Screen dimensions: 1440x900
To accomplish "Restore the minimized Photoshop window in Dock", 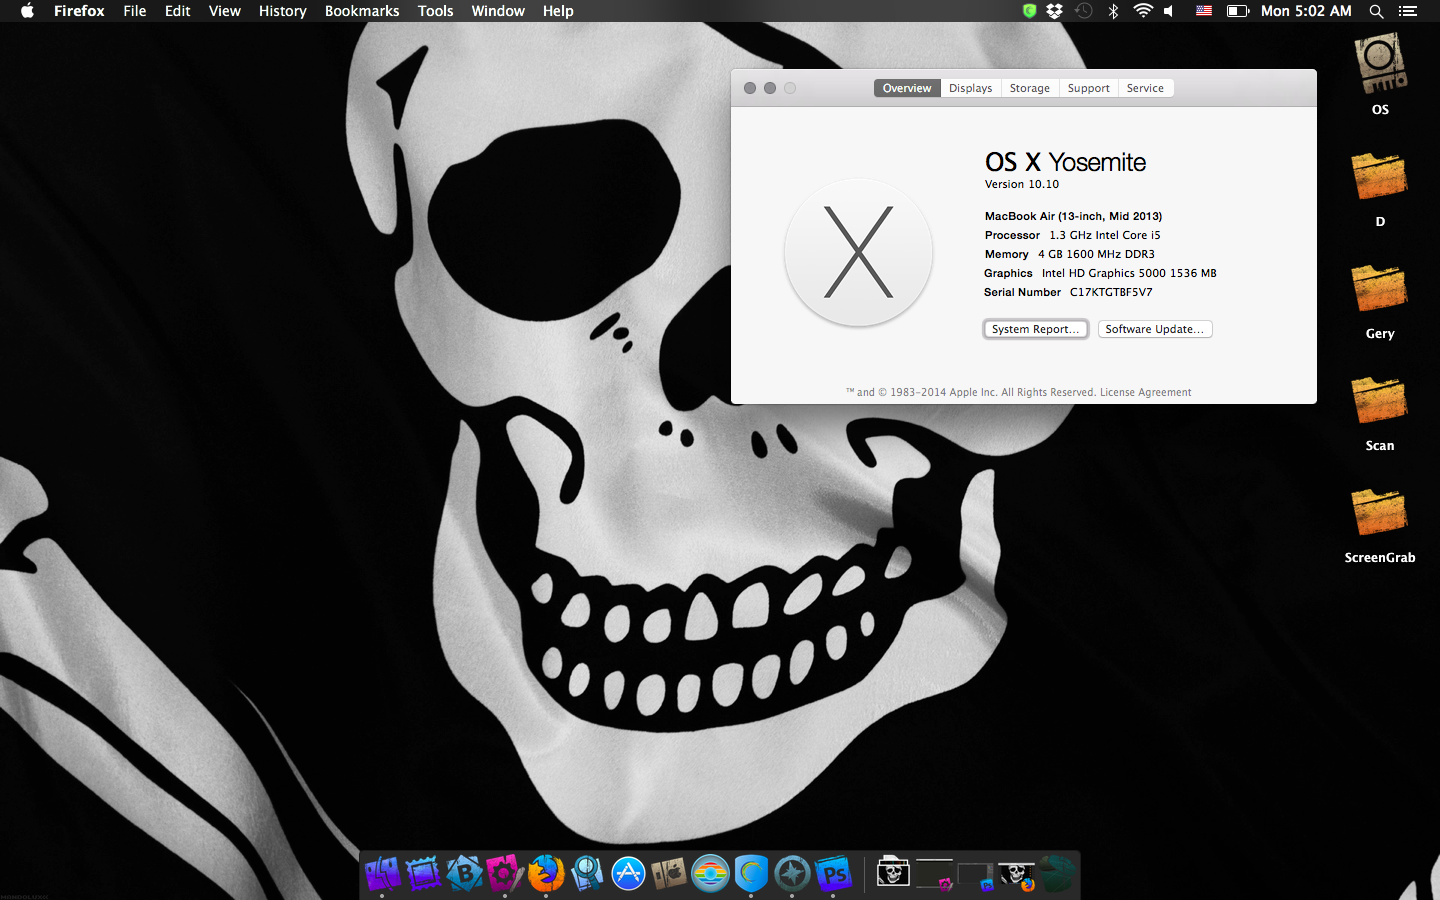I will tap(975, 876).
